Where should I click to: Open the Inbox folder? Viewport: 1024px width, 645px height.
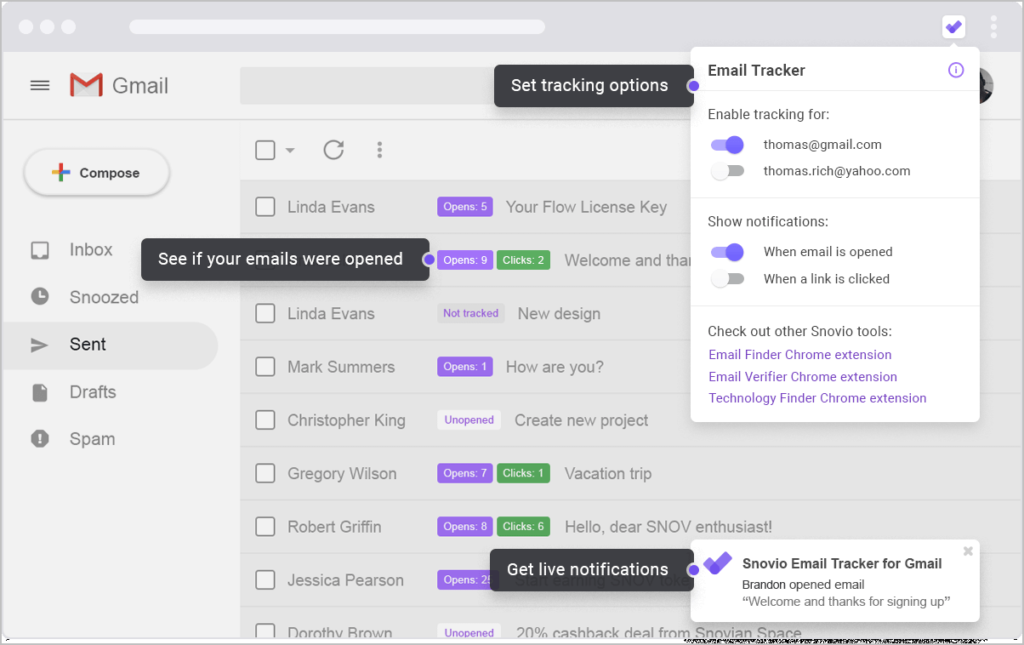point(90,250)
